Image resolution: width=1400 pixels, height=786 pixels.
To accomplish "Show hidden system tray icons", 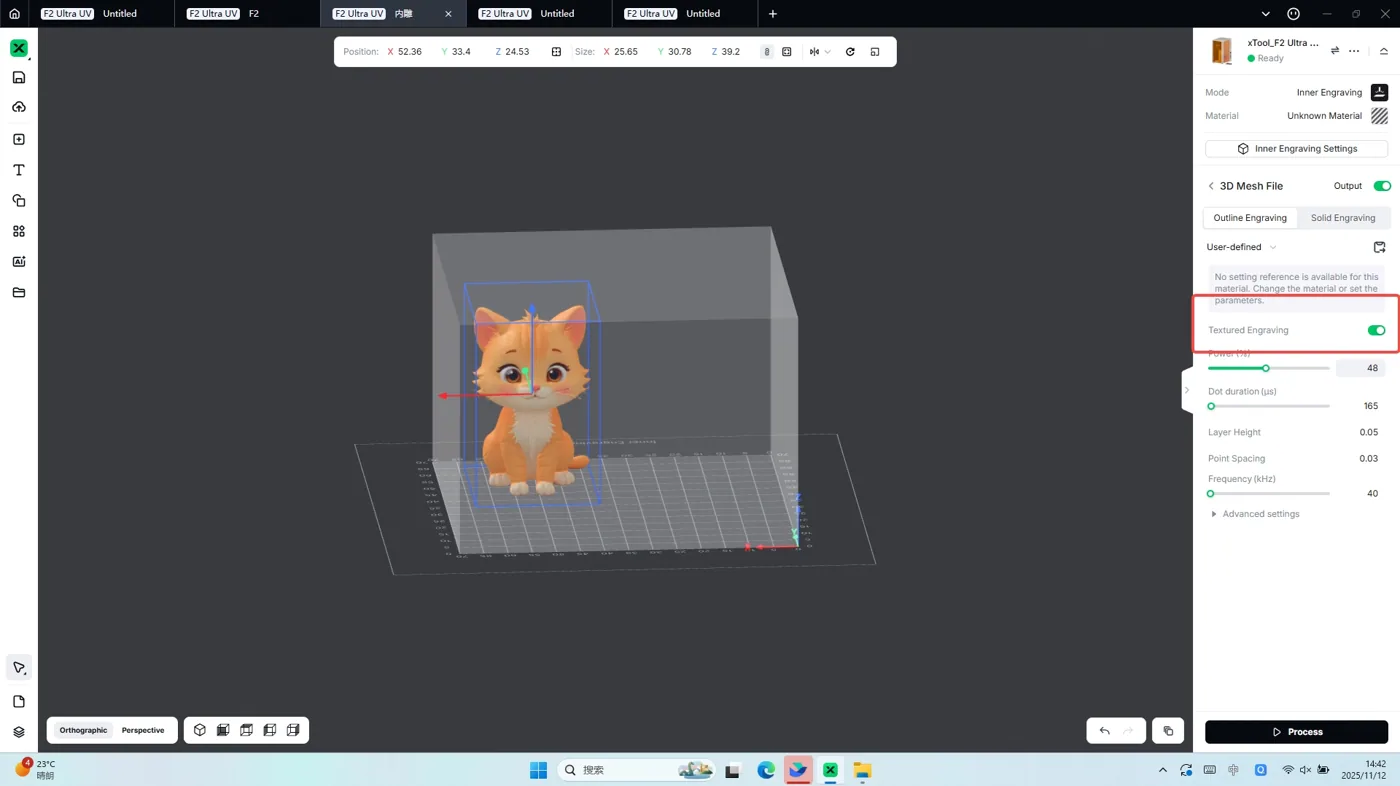I will pos(1162,770).
